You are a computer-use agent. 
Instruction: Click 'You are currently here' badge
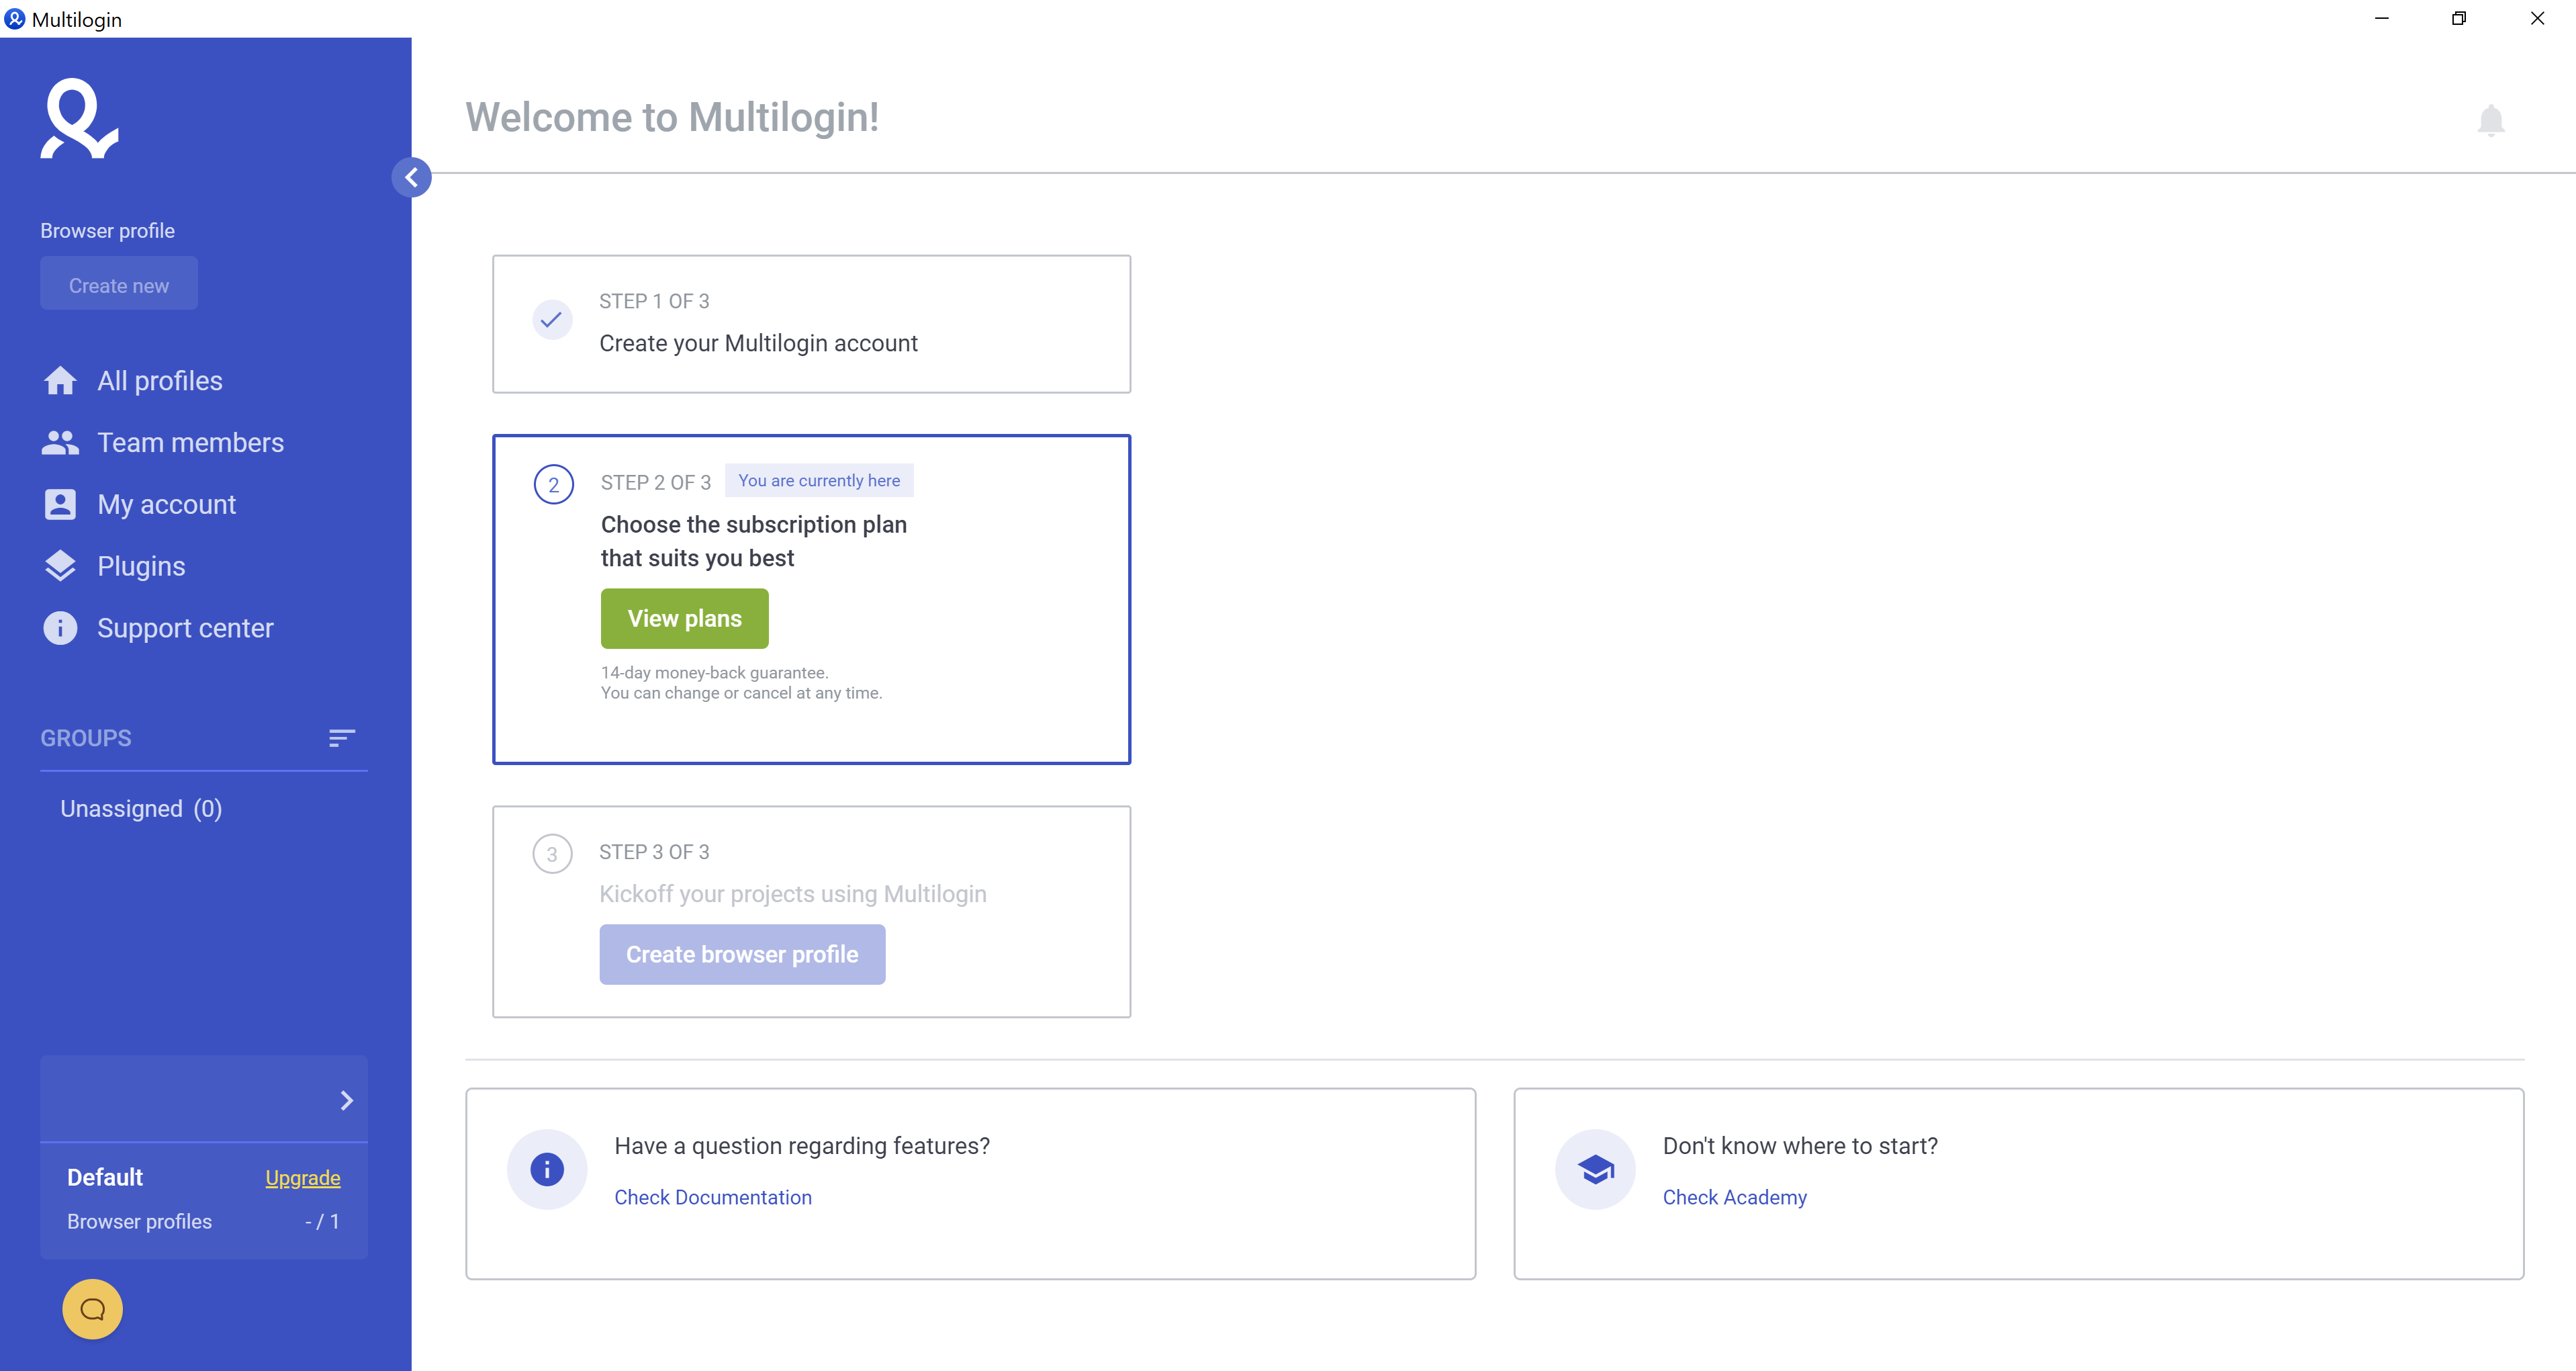click(819, 480)
